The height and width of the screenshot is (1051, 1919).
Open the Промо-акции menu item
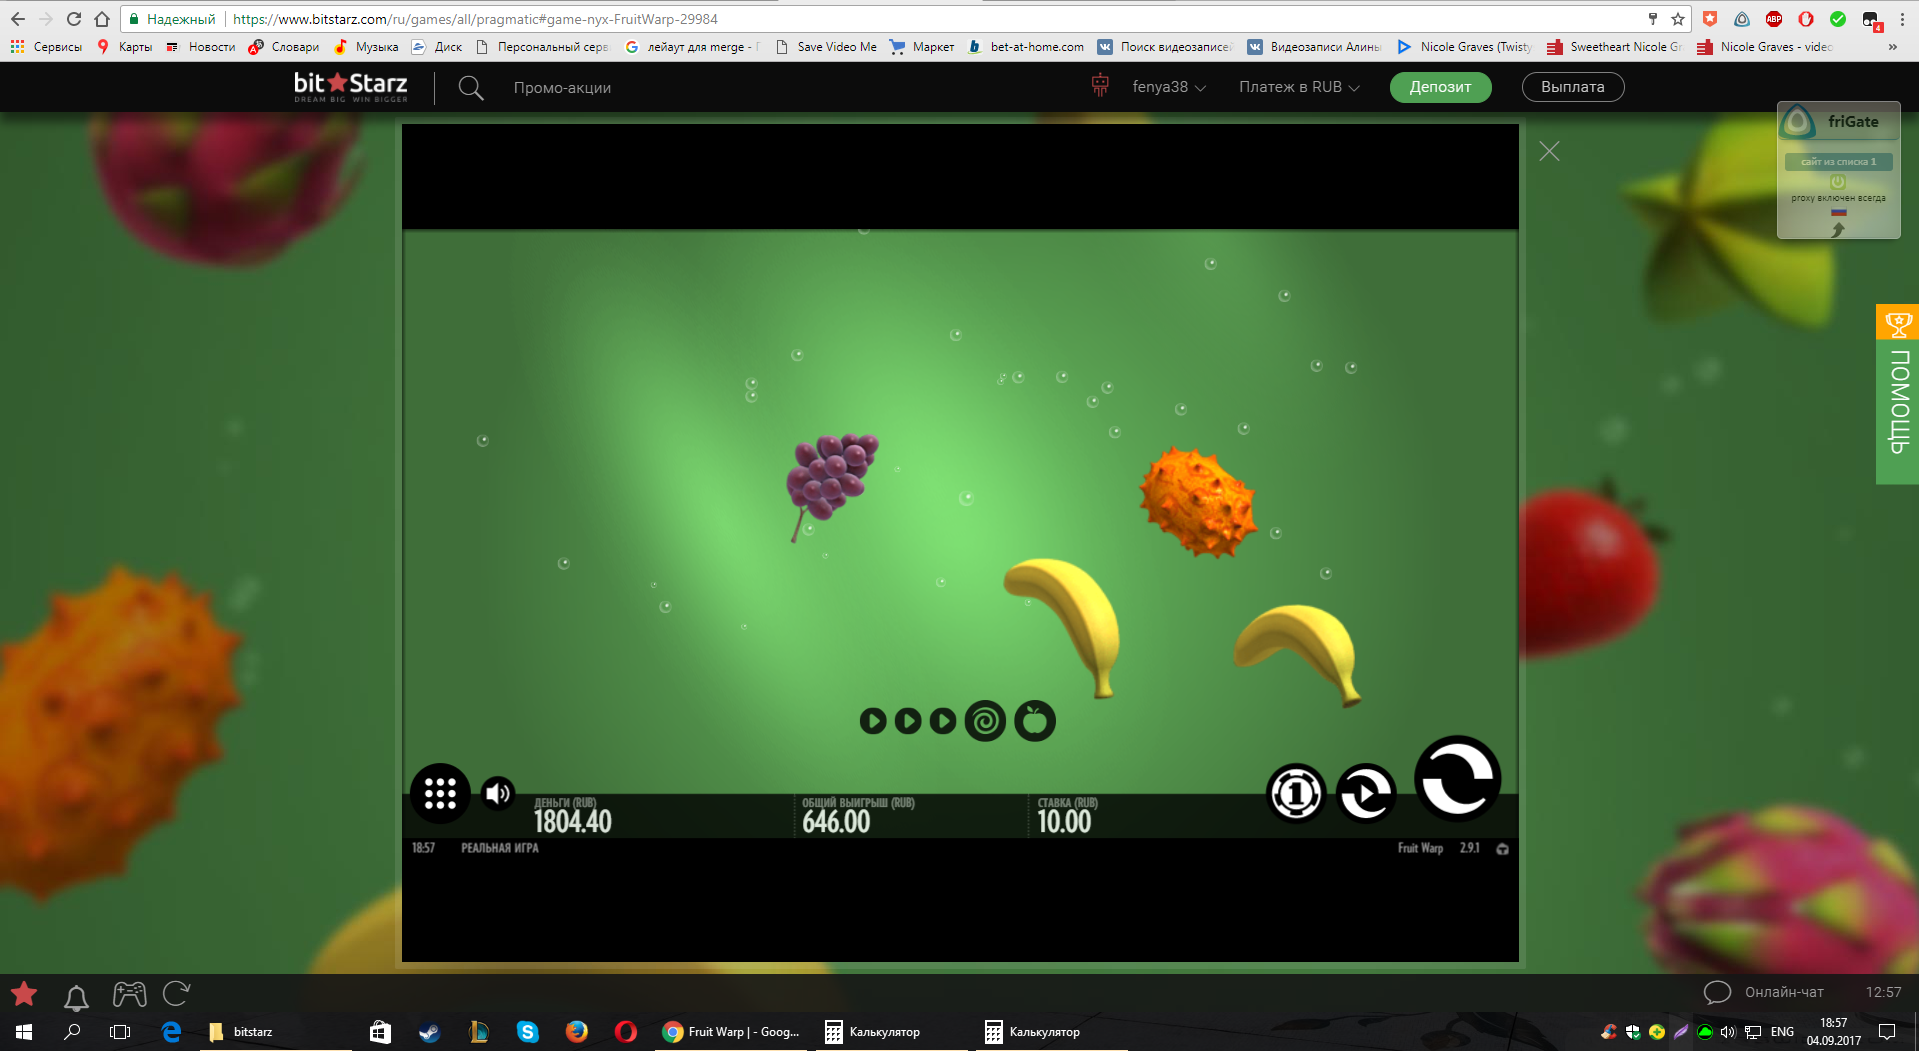coord(562,88)
